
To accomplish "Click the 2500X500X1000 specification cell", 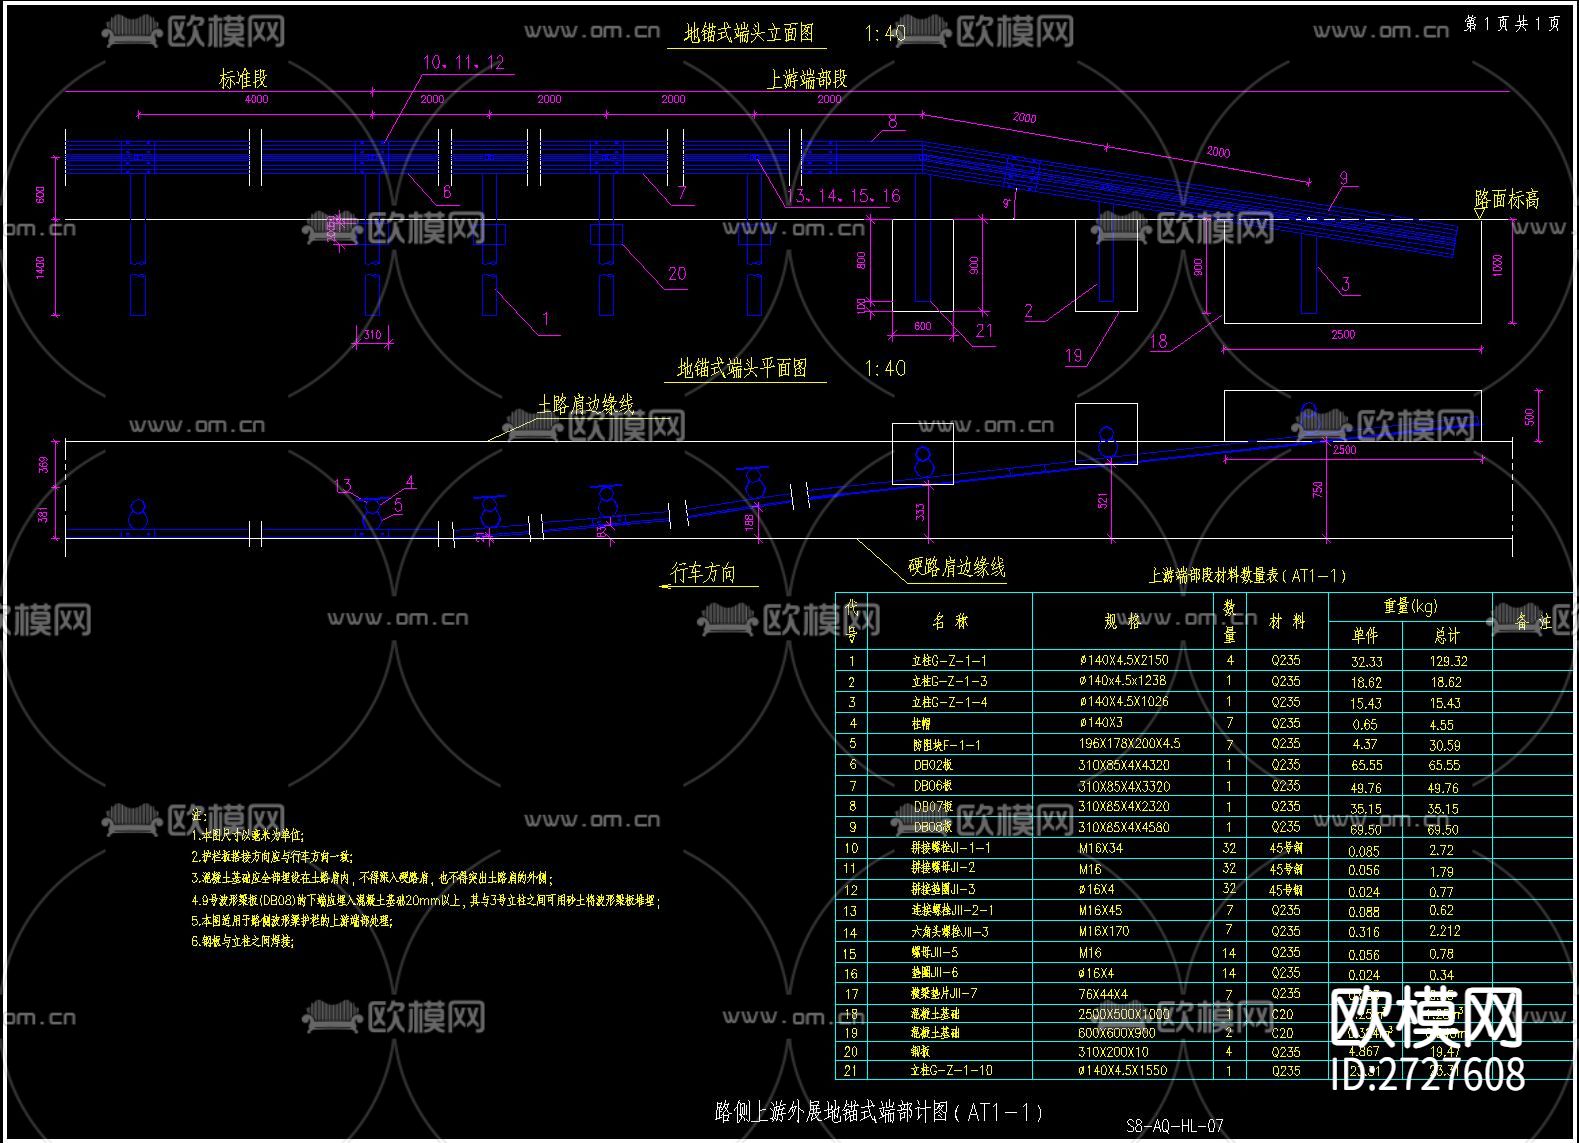I will (1123, 1014).
